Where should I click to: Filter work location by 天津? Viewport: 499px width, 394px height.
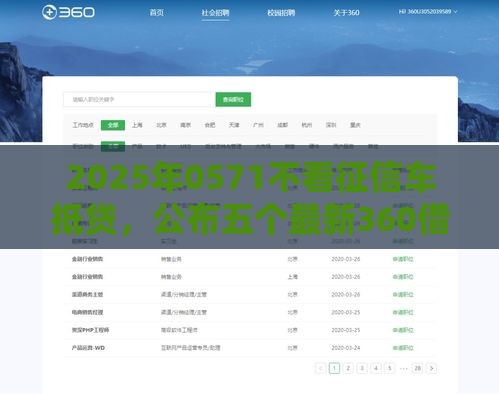point(234,125)
